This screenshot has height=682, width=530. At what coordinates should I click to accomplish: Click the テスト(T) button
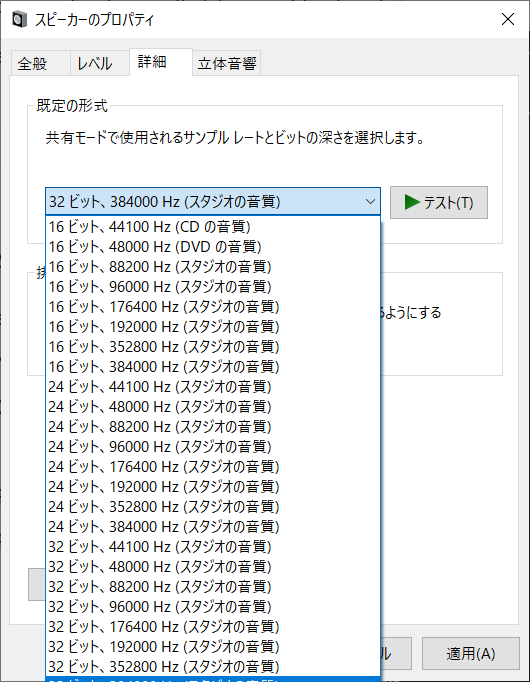(x=439, y=202)
